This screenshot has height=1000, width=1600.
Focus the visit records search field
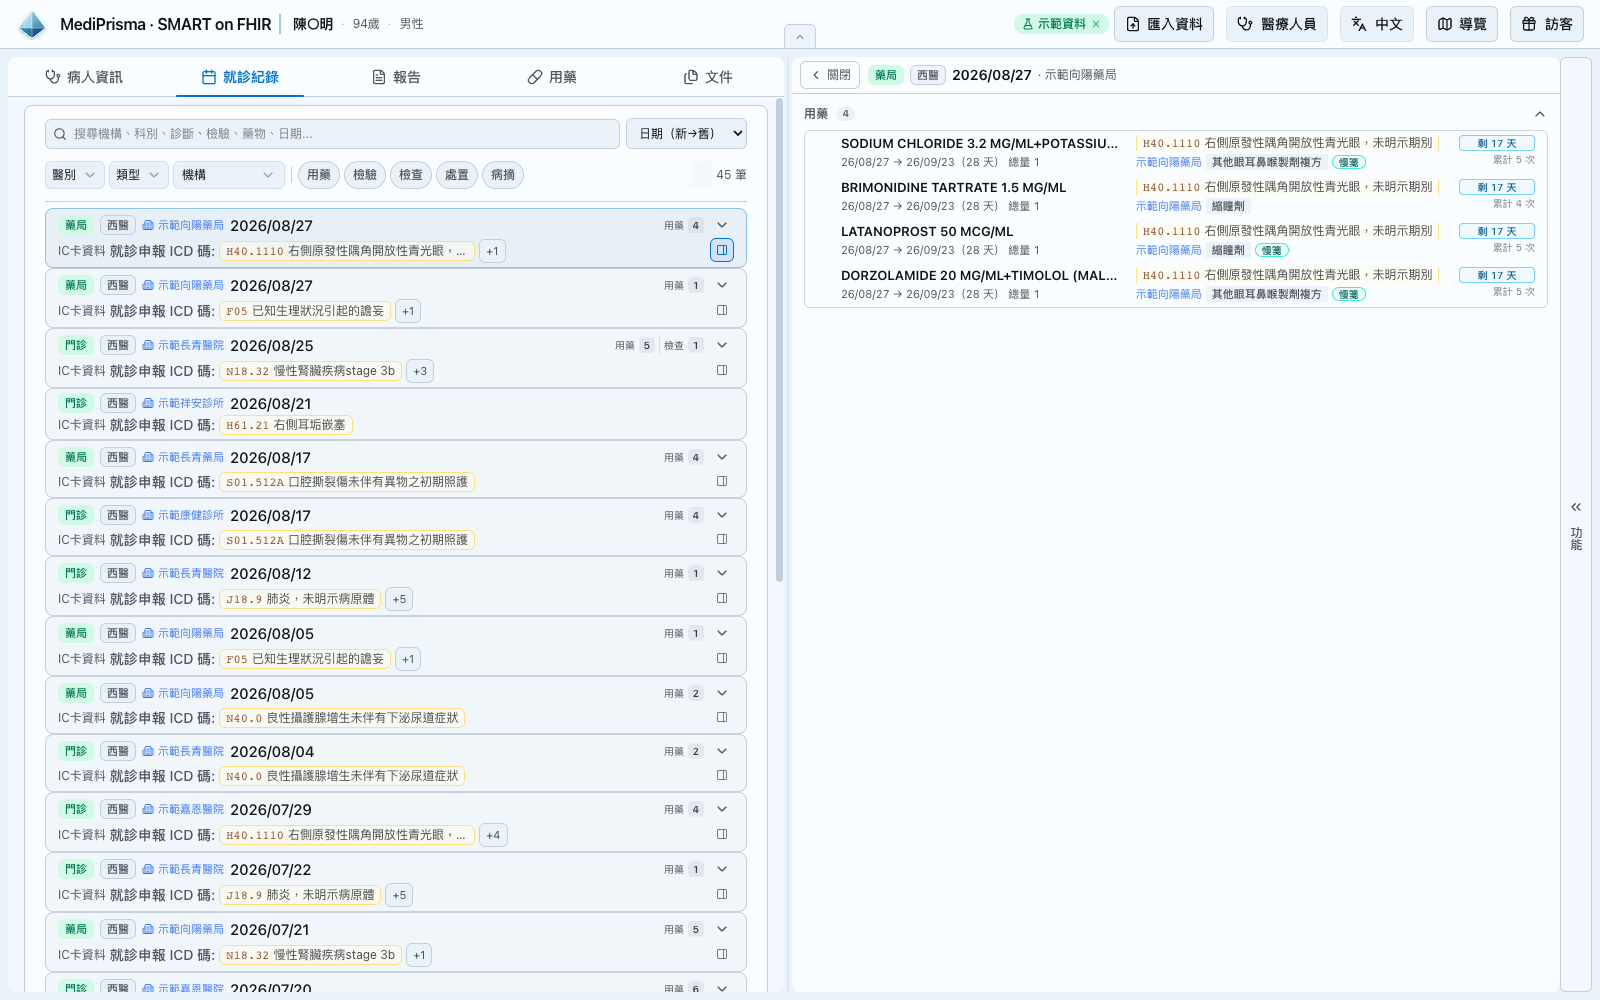pyautogui.click(x=332, y=134)
